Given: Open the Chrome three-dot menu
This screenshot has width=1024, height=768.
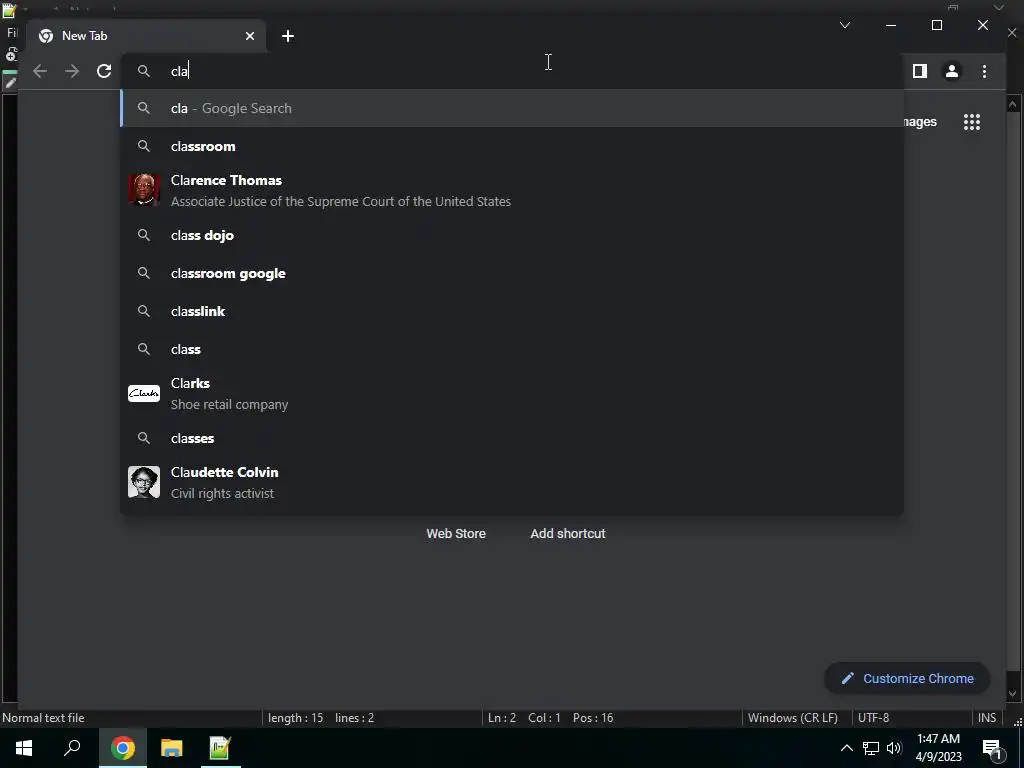Looking at the screenshot, I should click(x=984, y=71).
